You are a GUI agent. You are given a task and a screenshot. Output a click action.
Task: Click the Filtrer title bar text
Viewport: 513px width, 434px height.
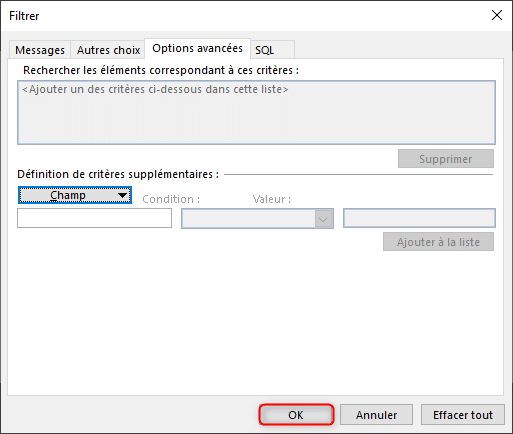coord(24,16)
